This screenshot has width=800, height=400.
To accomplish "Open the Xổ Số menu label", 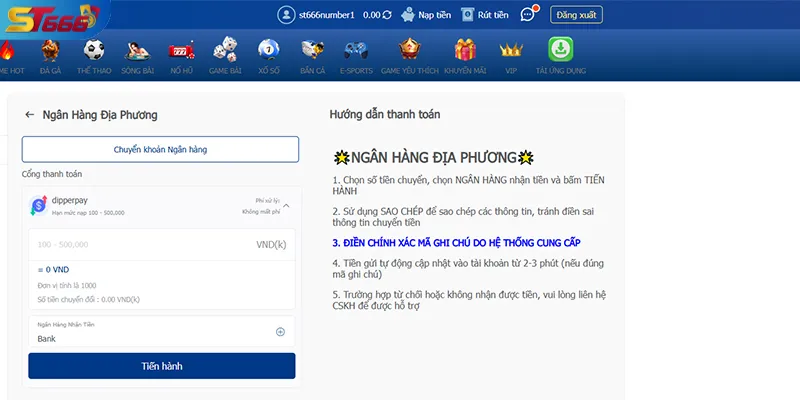I will (268, 71).
